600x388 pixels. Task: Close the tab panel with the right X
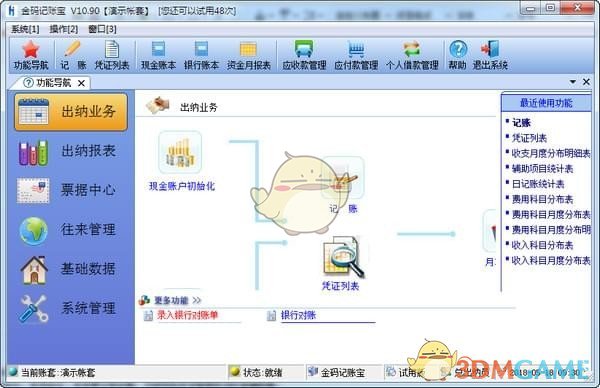586,82
